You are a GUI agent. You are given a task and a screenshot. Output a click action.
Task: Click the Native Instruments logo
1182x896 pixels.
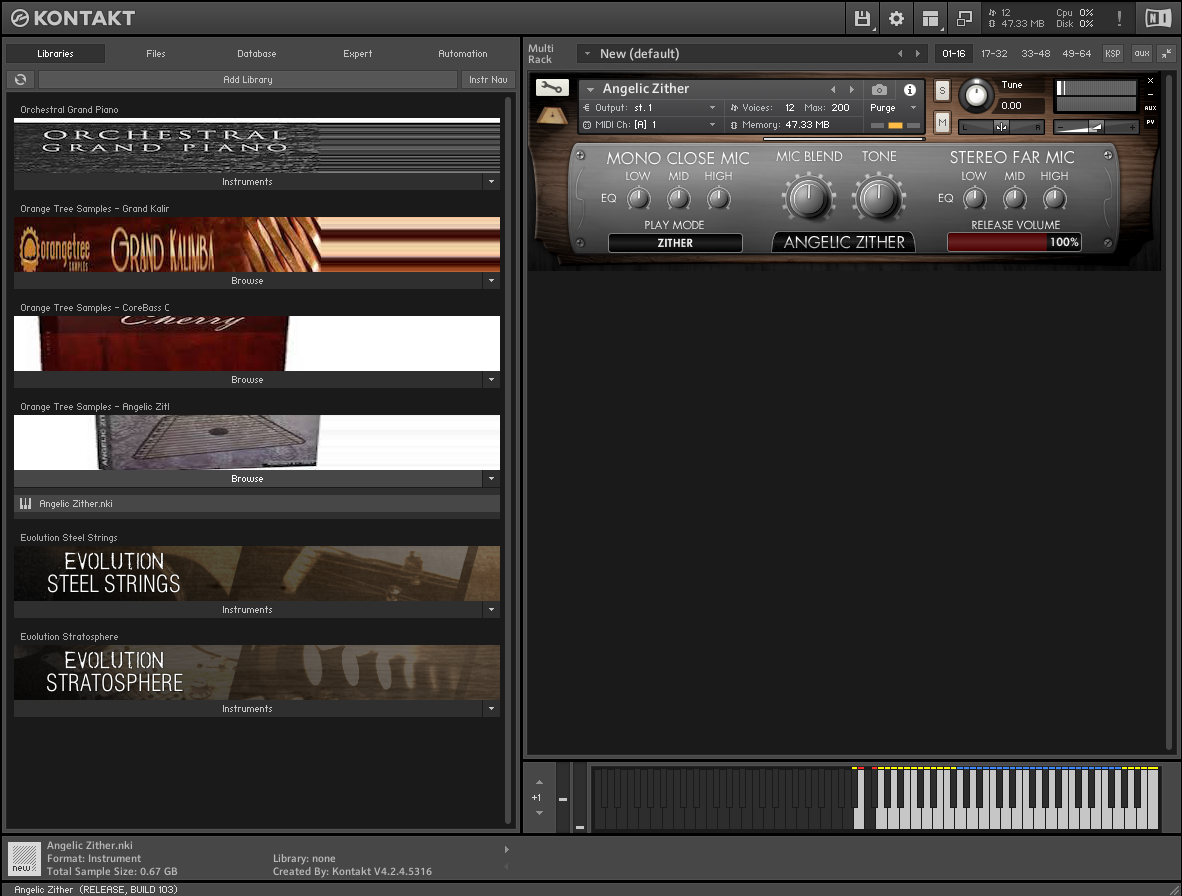pos(1157,18)
